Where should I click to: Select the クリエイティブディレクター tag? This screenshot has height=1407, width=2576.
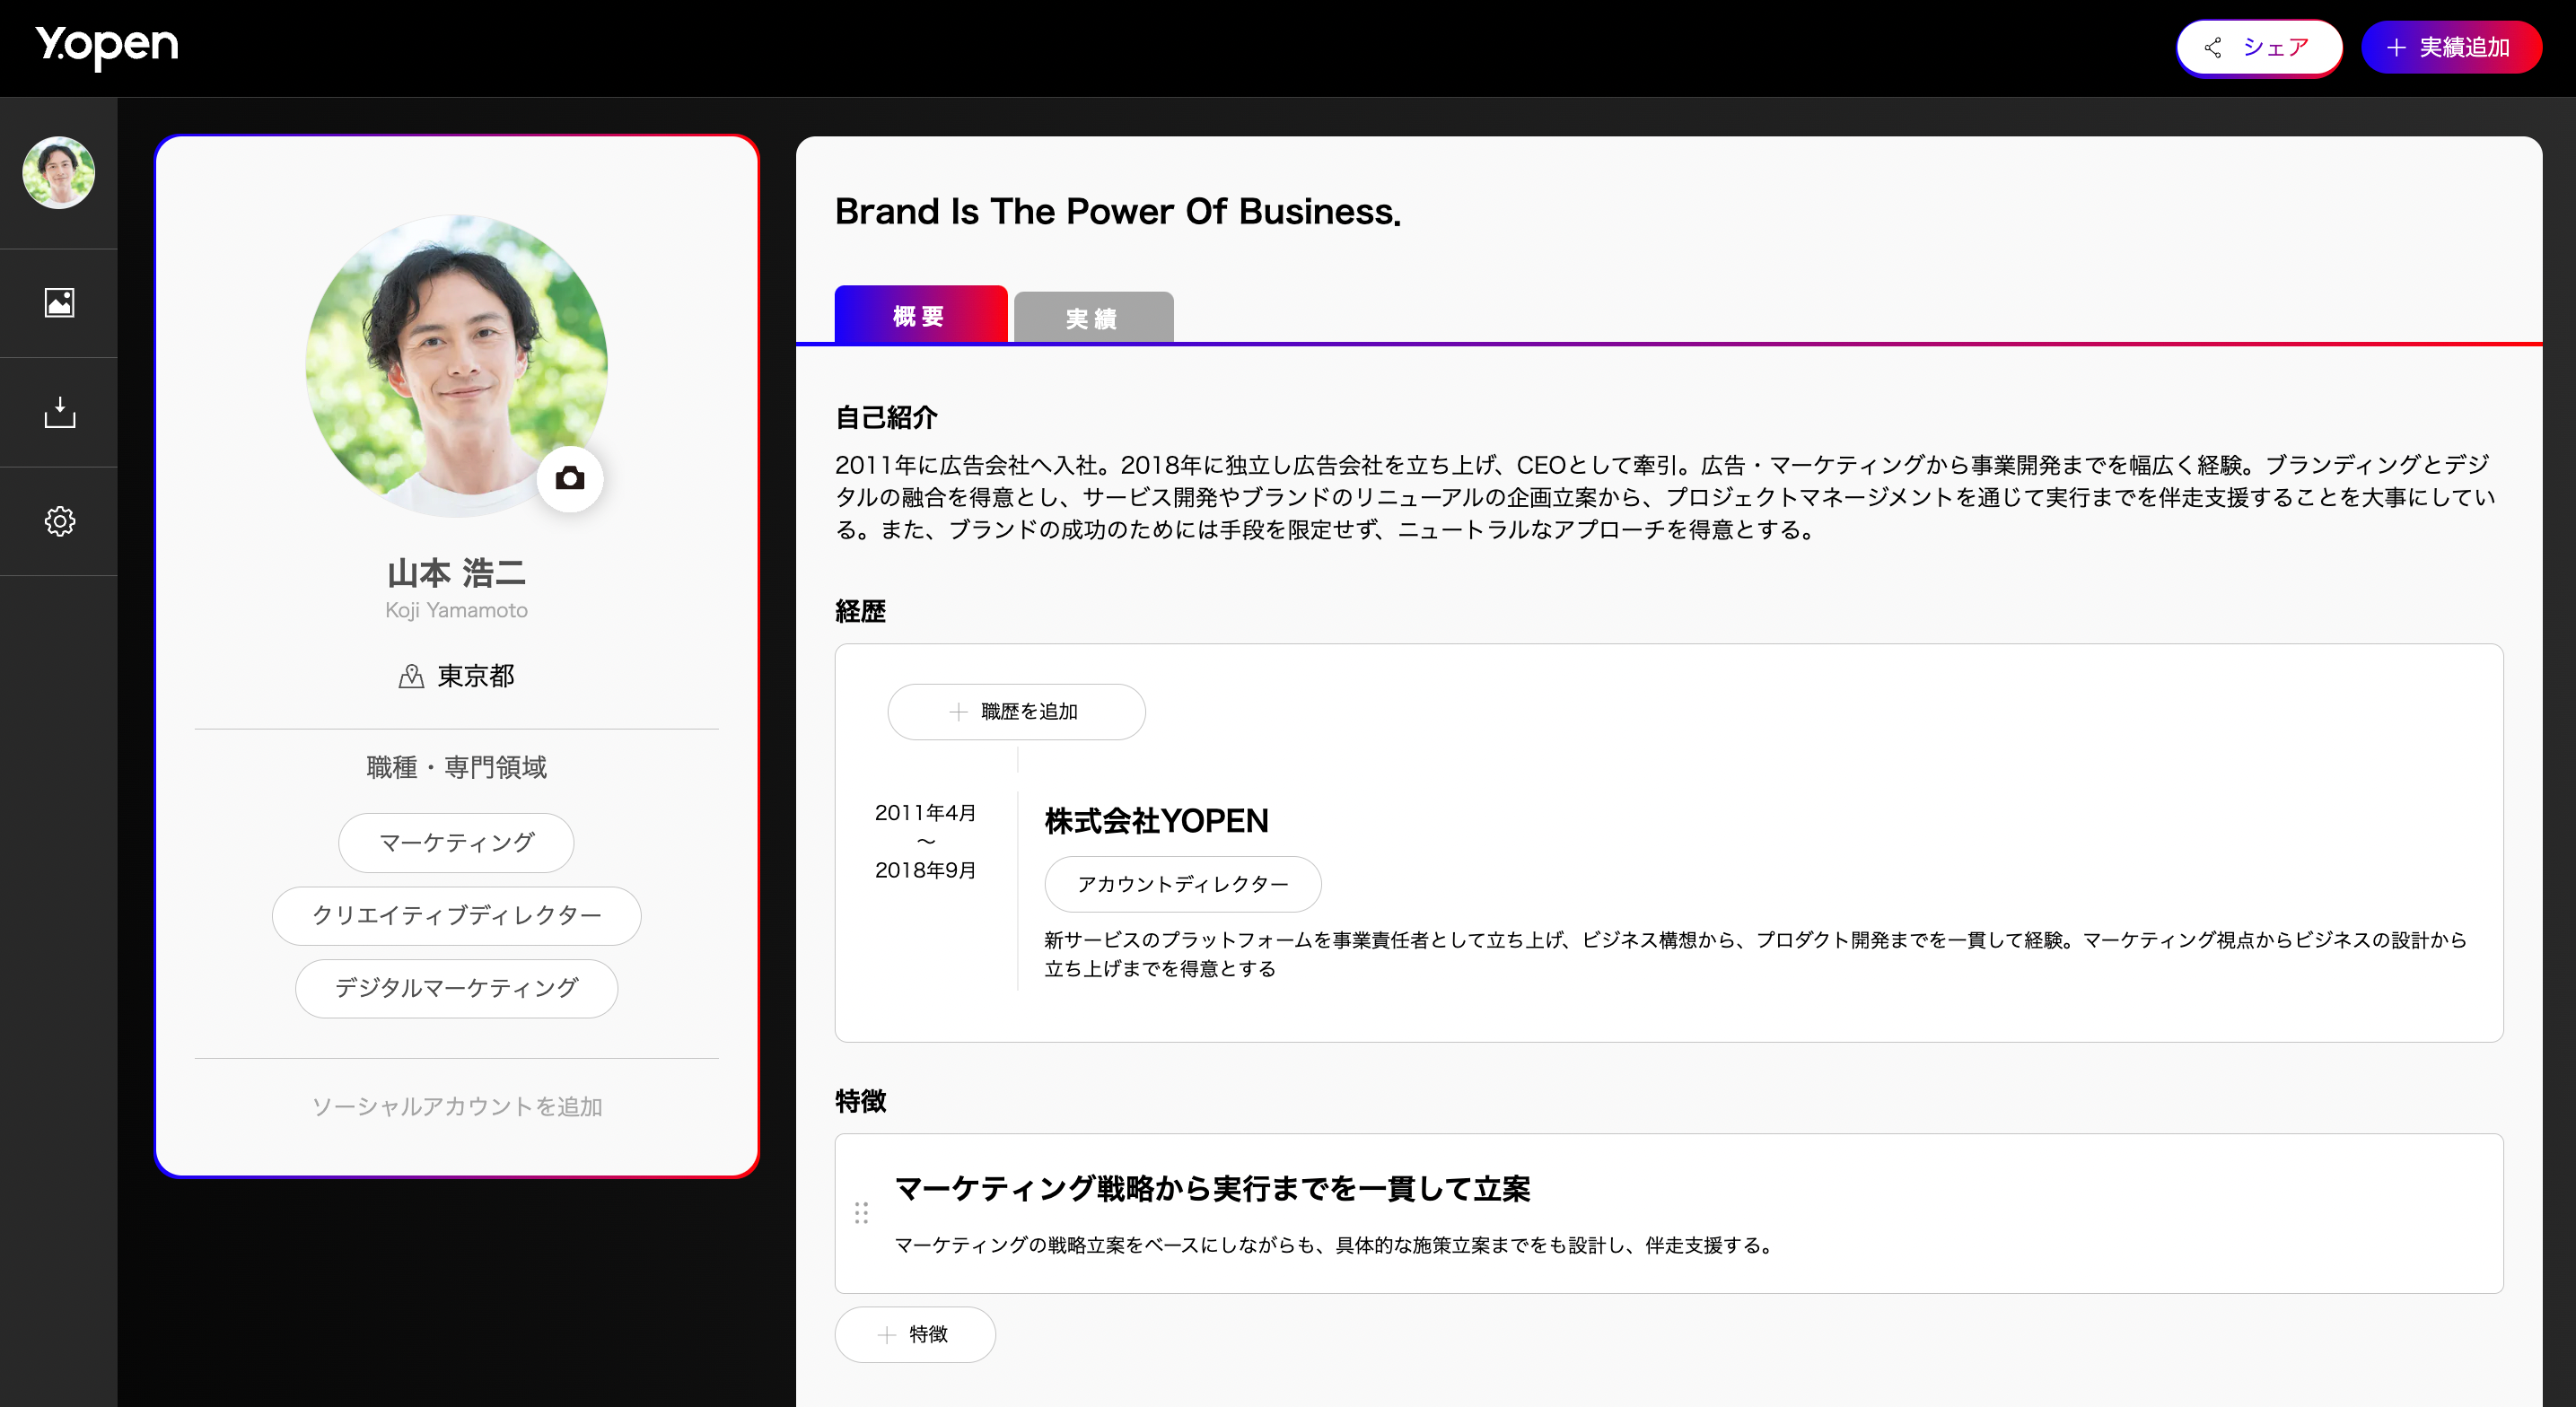(x=456, y=915)
